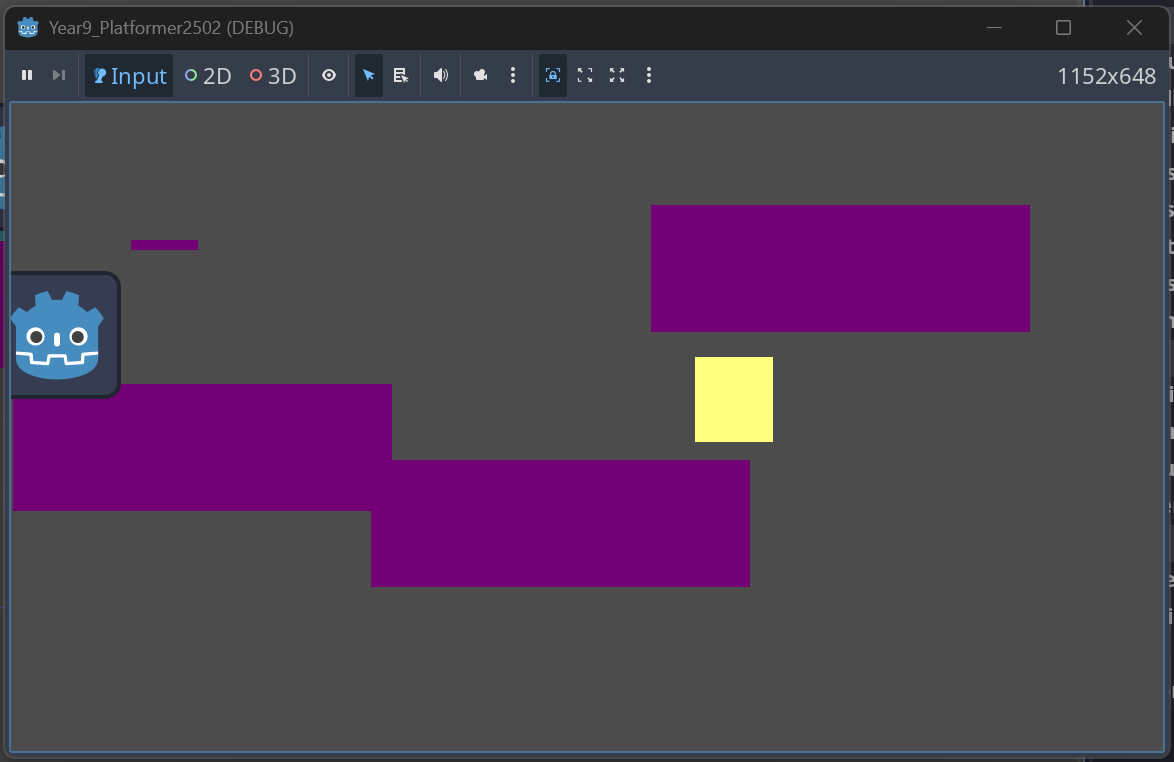The image size is (1174, 762).
Task: Open camera override options menu
Action: pyautogui.click(x=513, y=76)
